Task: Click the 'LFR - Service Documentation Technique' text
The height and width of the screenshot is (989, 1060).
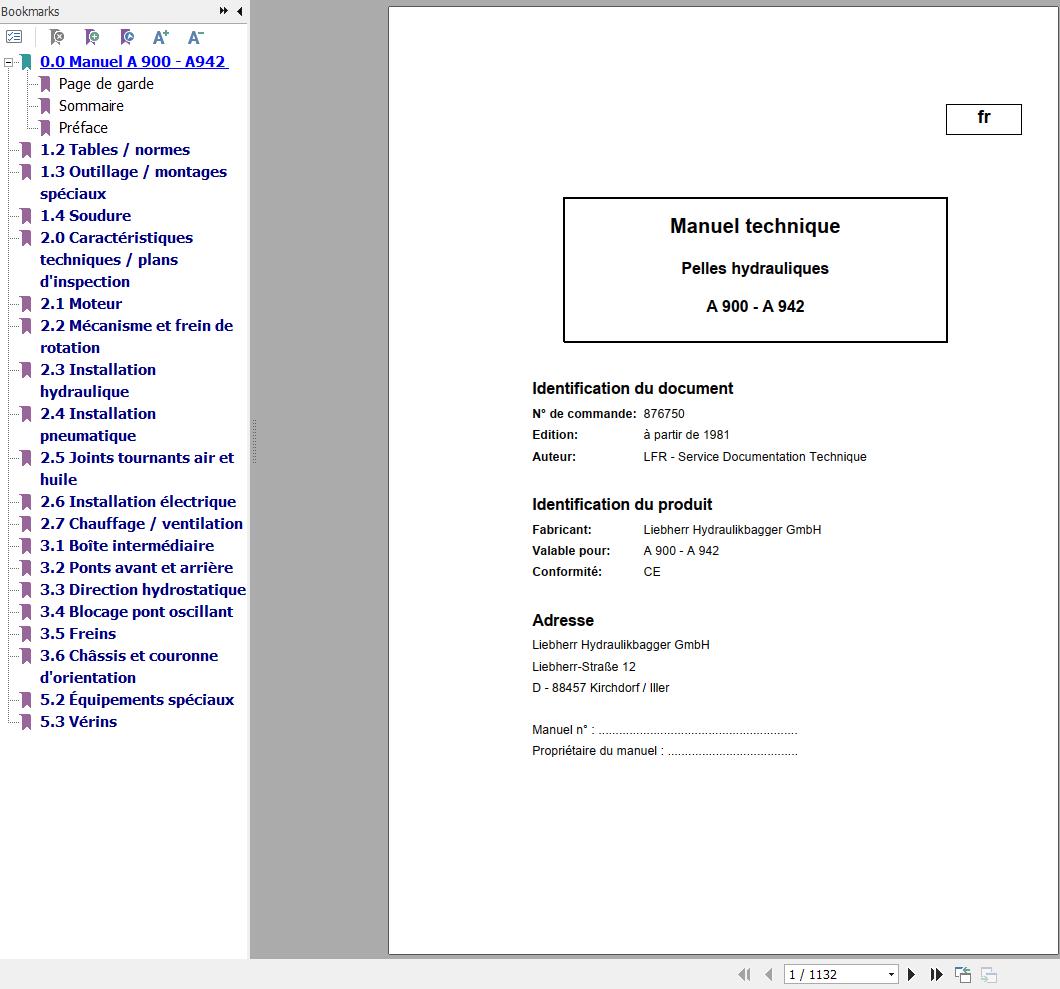Action: [x=755, y=456]
